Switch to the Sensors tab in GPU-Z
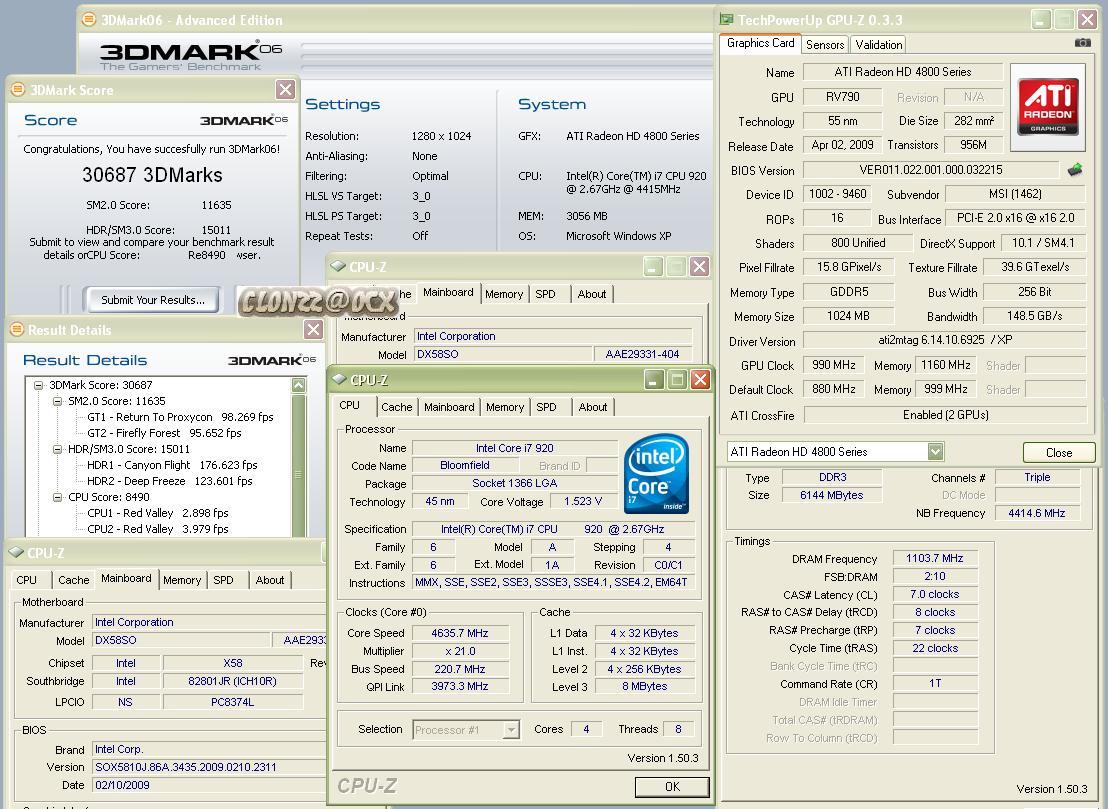 pos(825,45)
